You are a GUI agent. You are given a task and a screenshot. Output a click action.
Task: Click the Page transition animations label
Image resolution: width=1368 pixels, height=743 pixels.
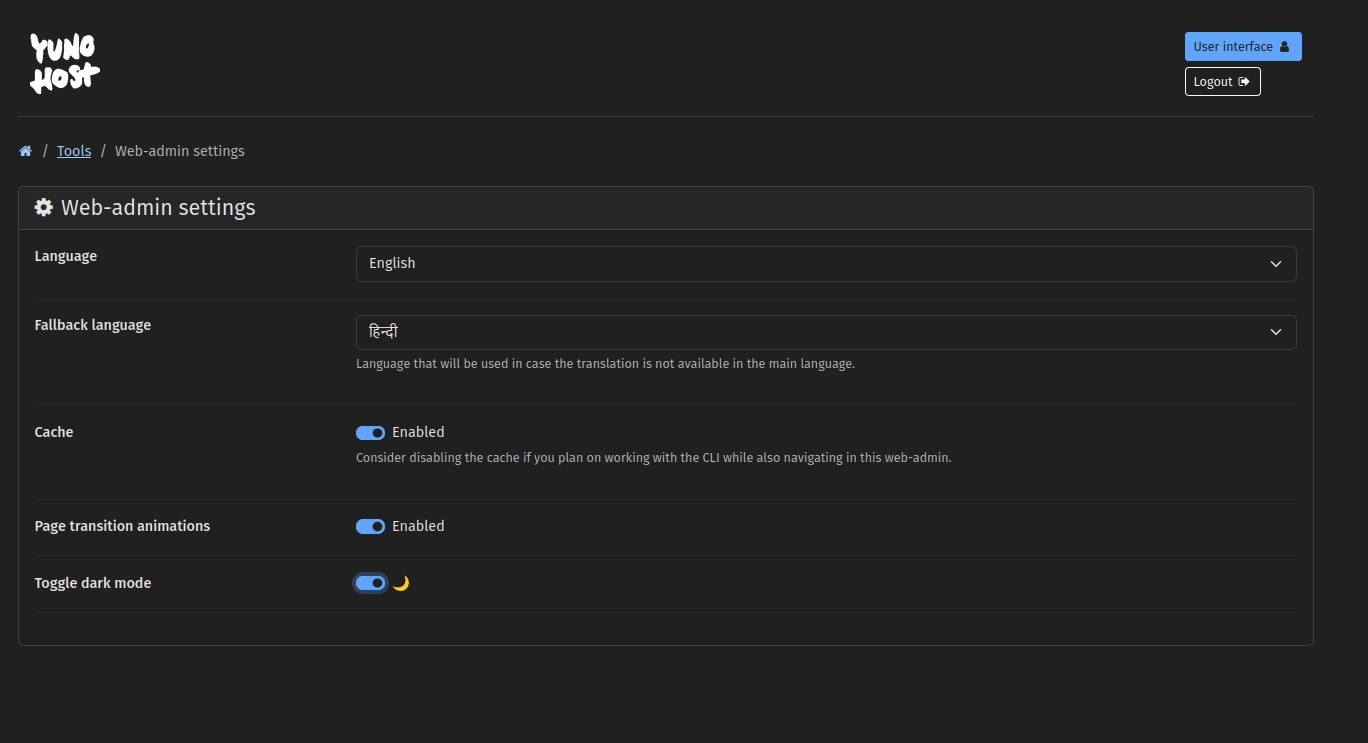(122, 526)
